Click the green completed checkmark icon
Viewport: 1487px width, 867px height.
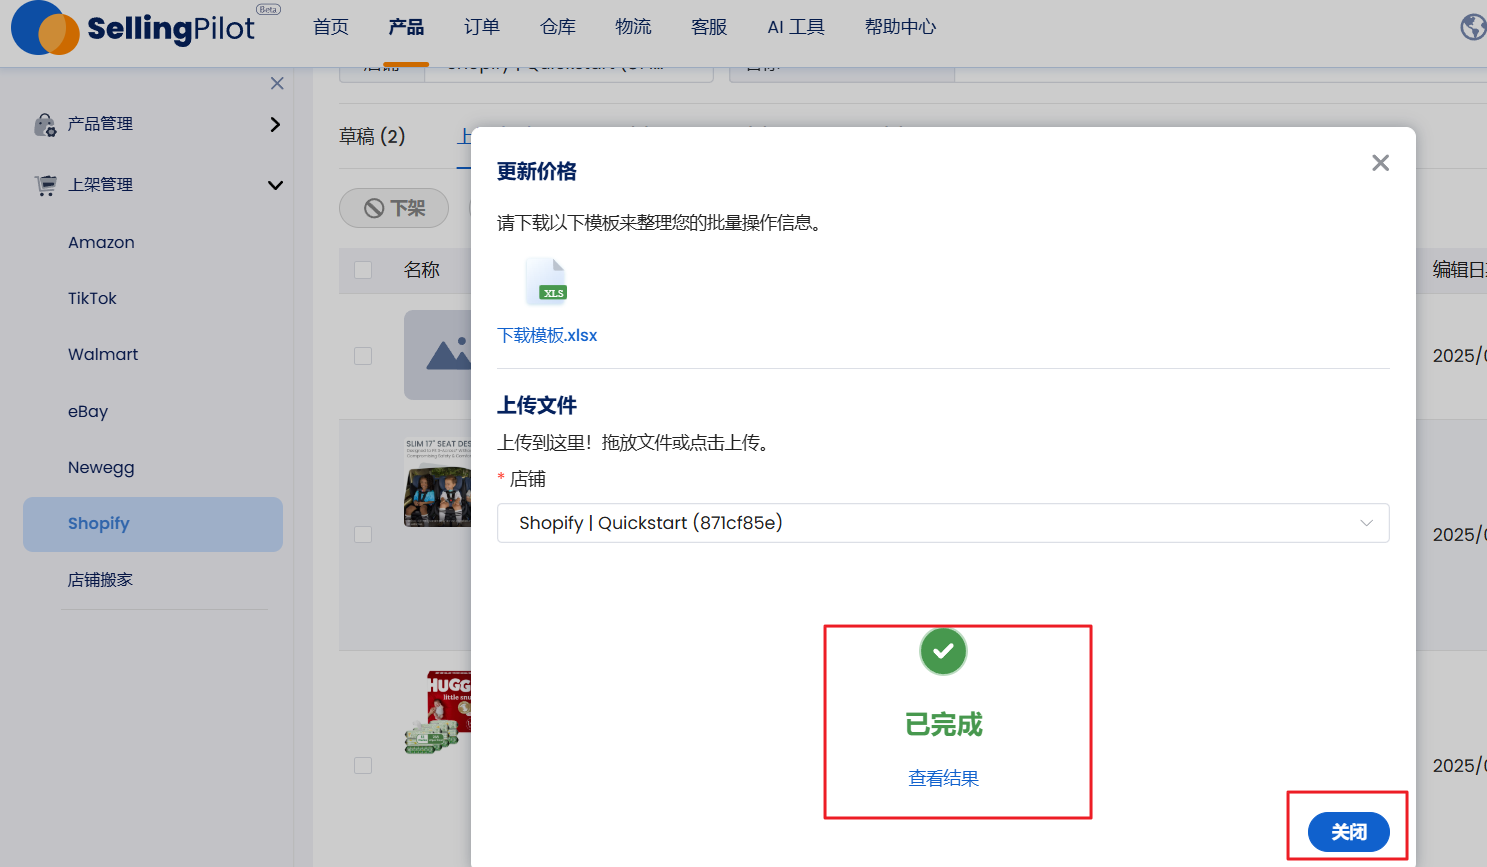pos(943,651)
